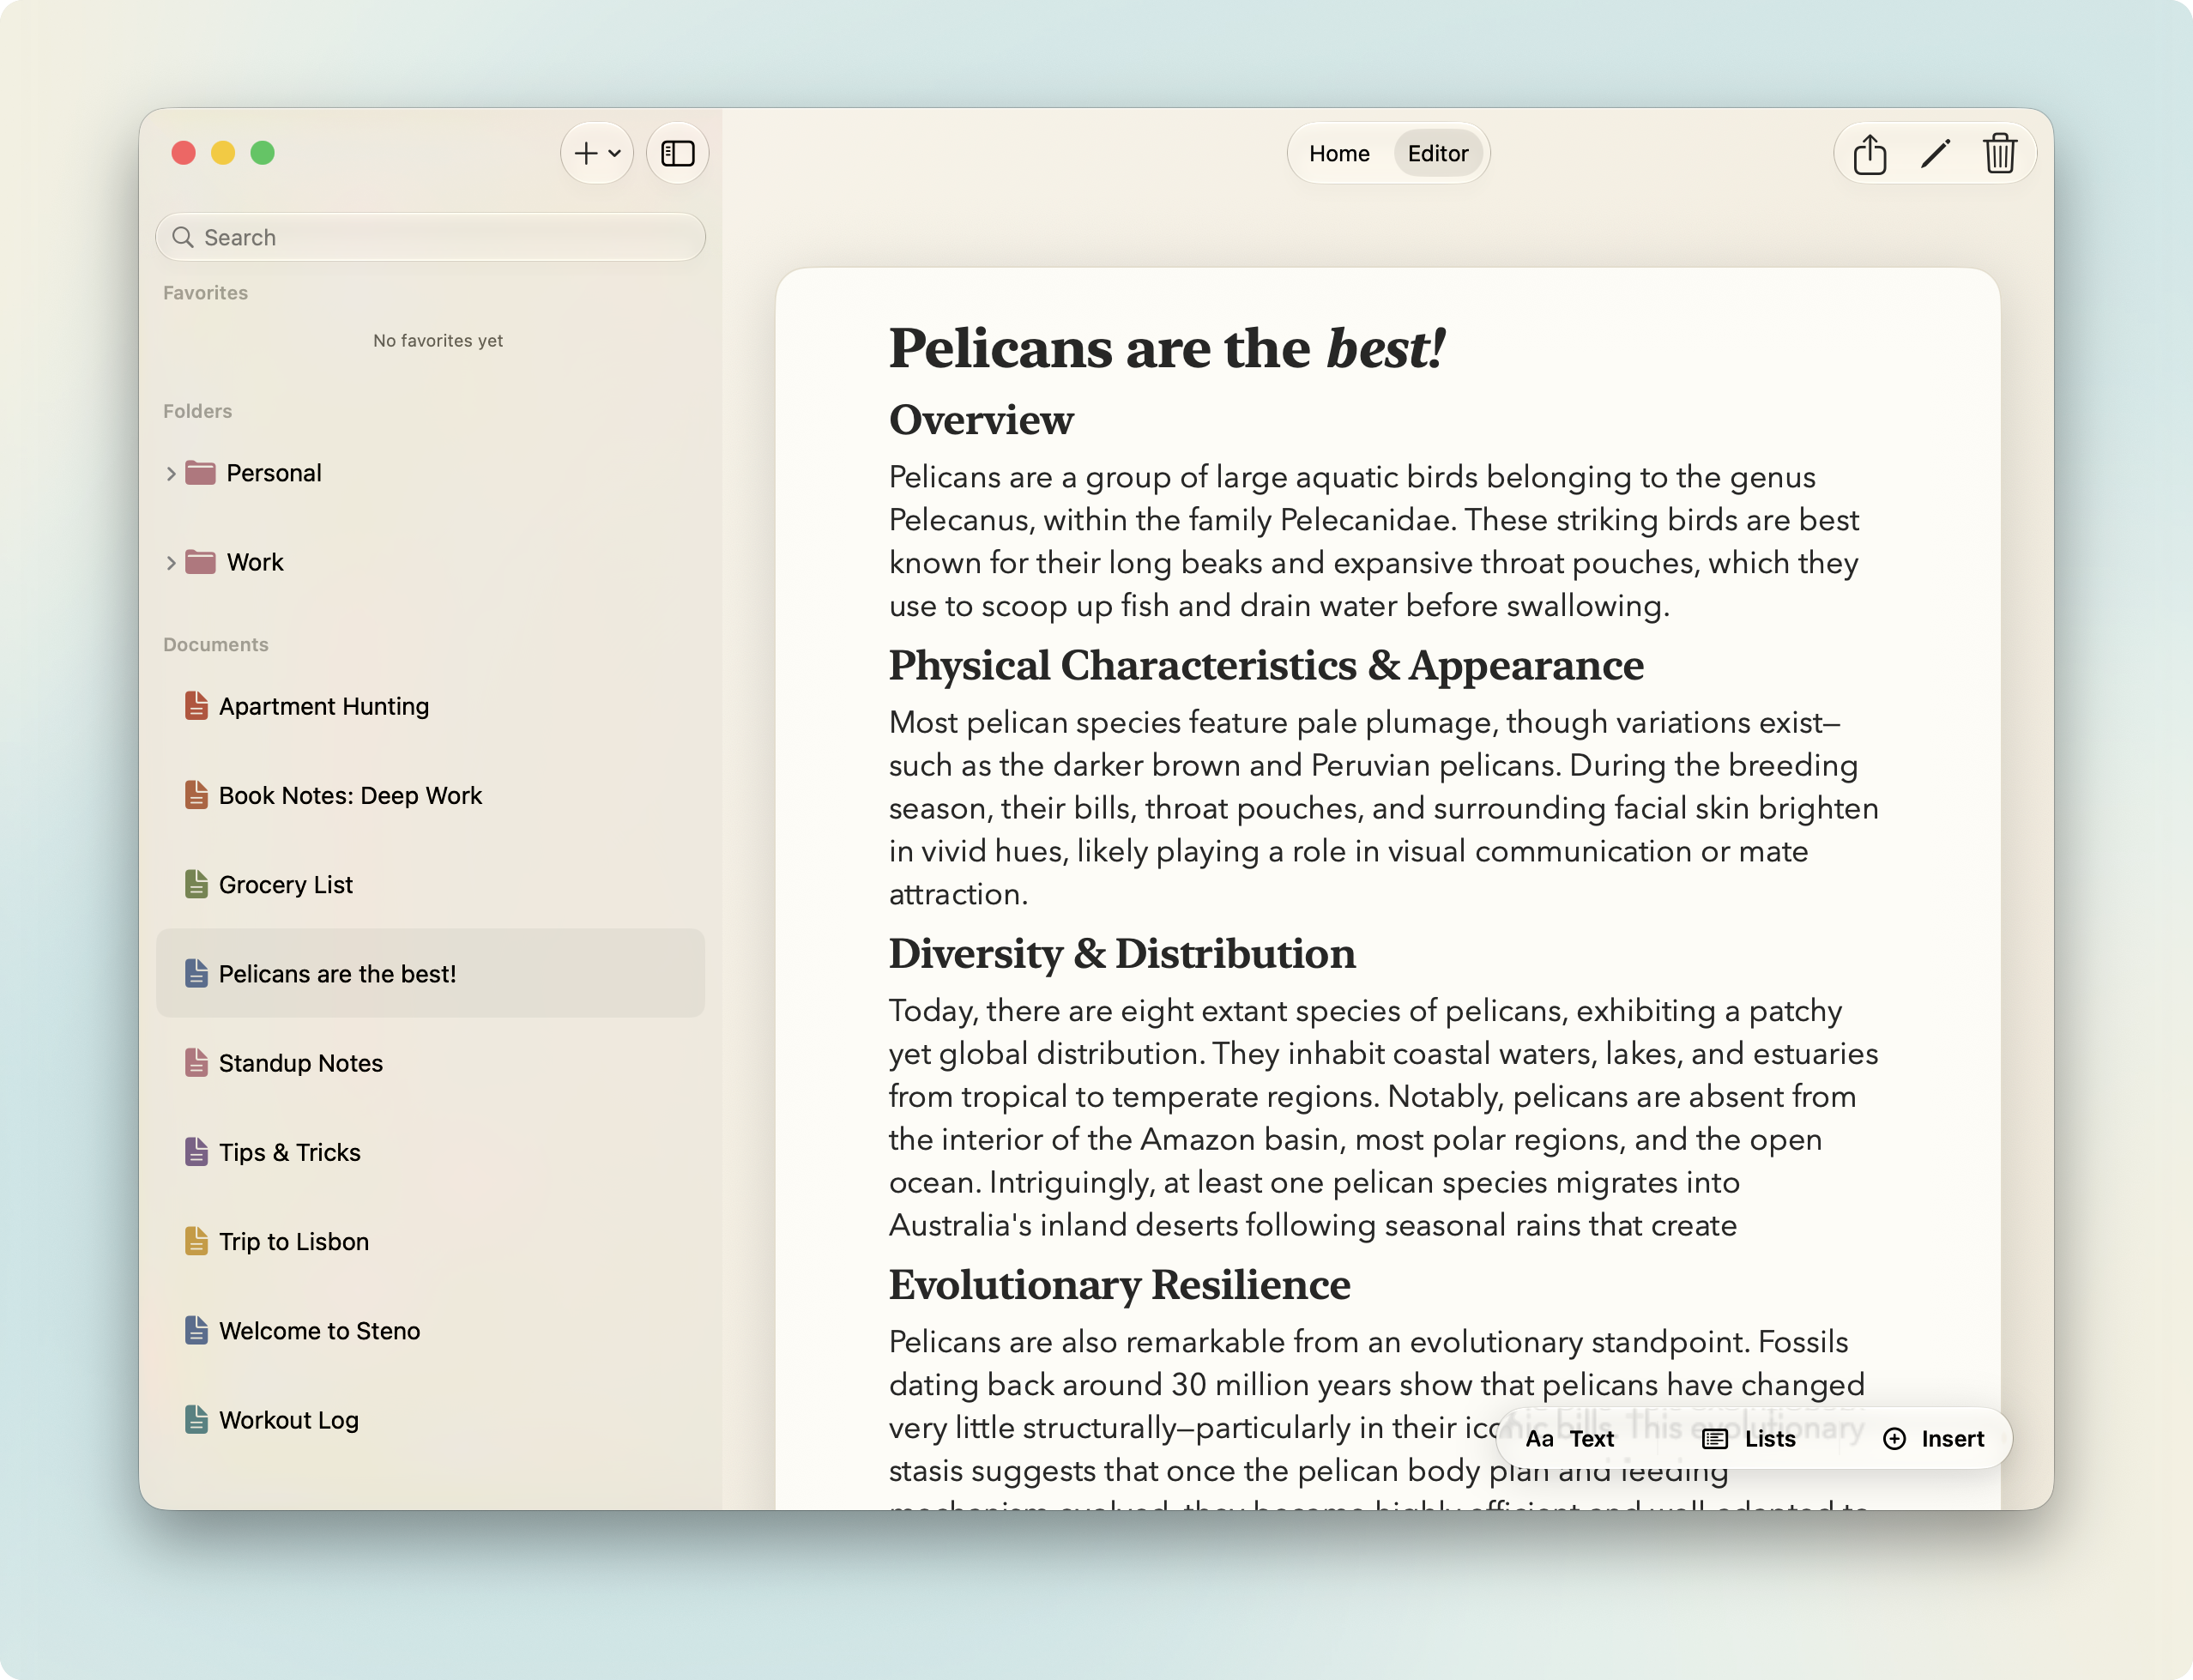Open the Aa Text formatting menu

tap(1569, 1438)
